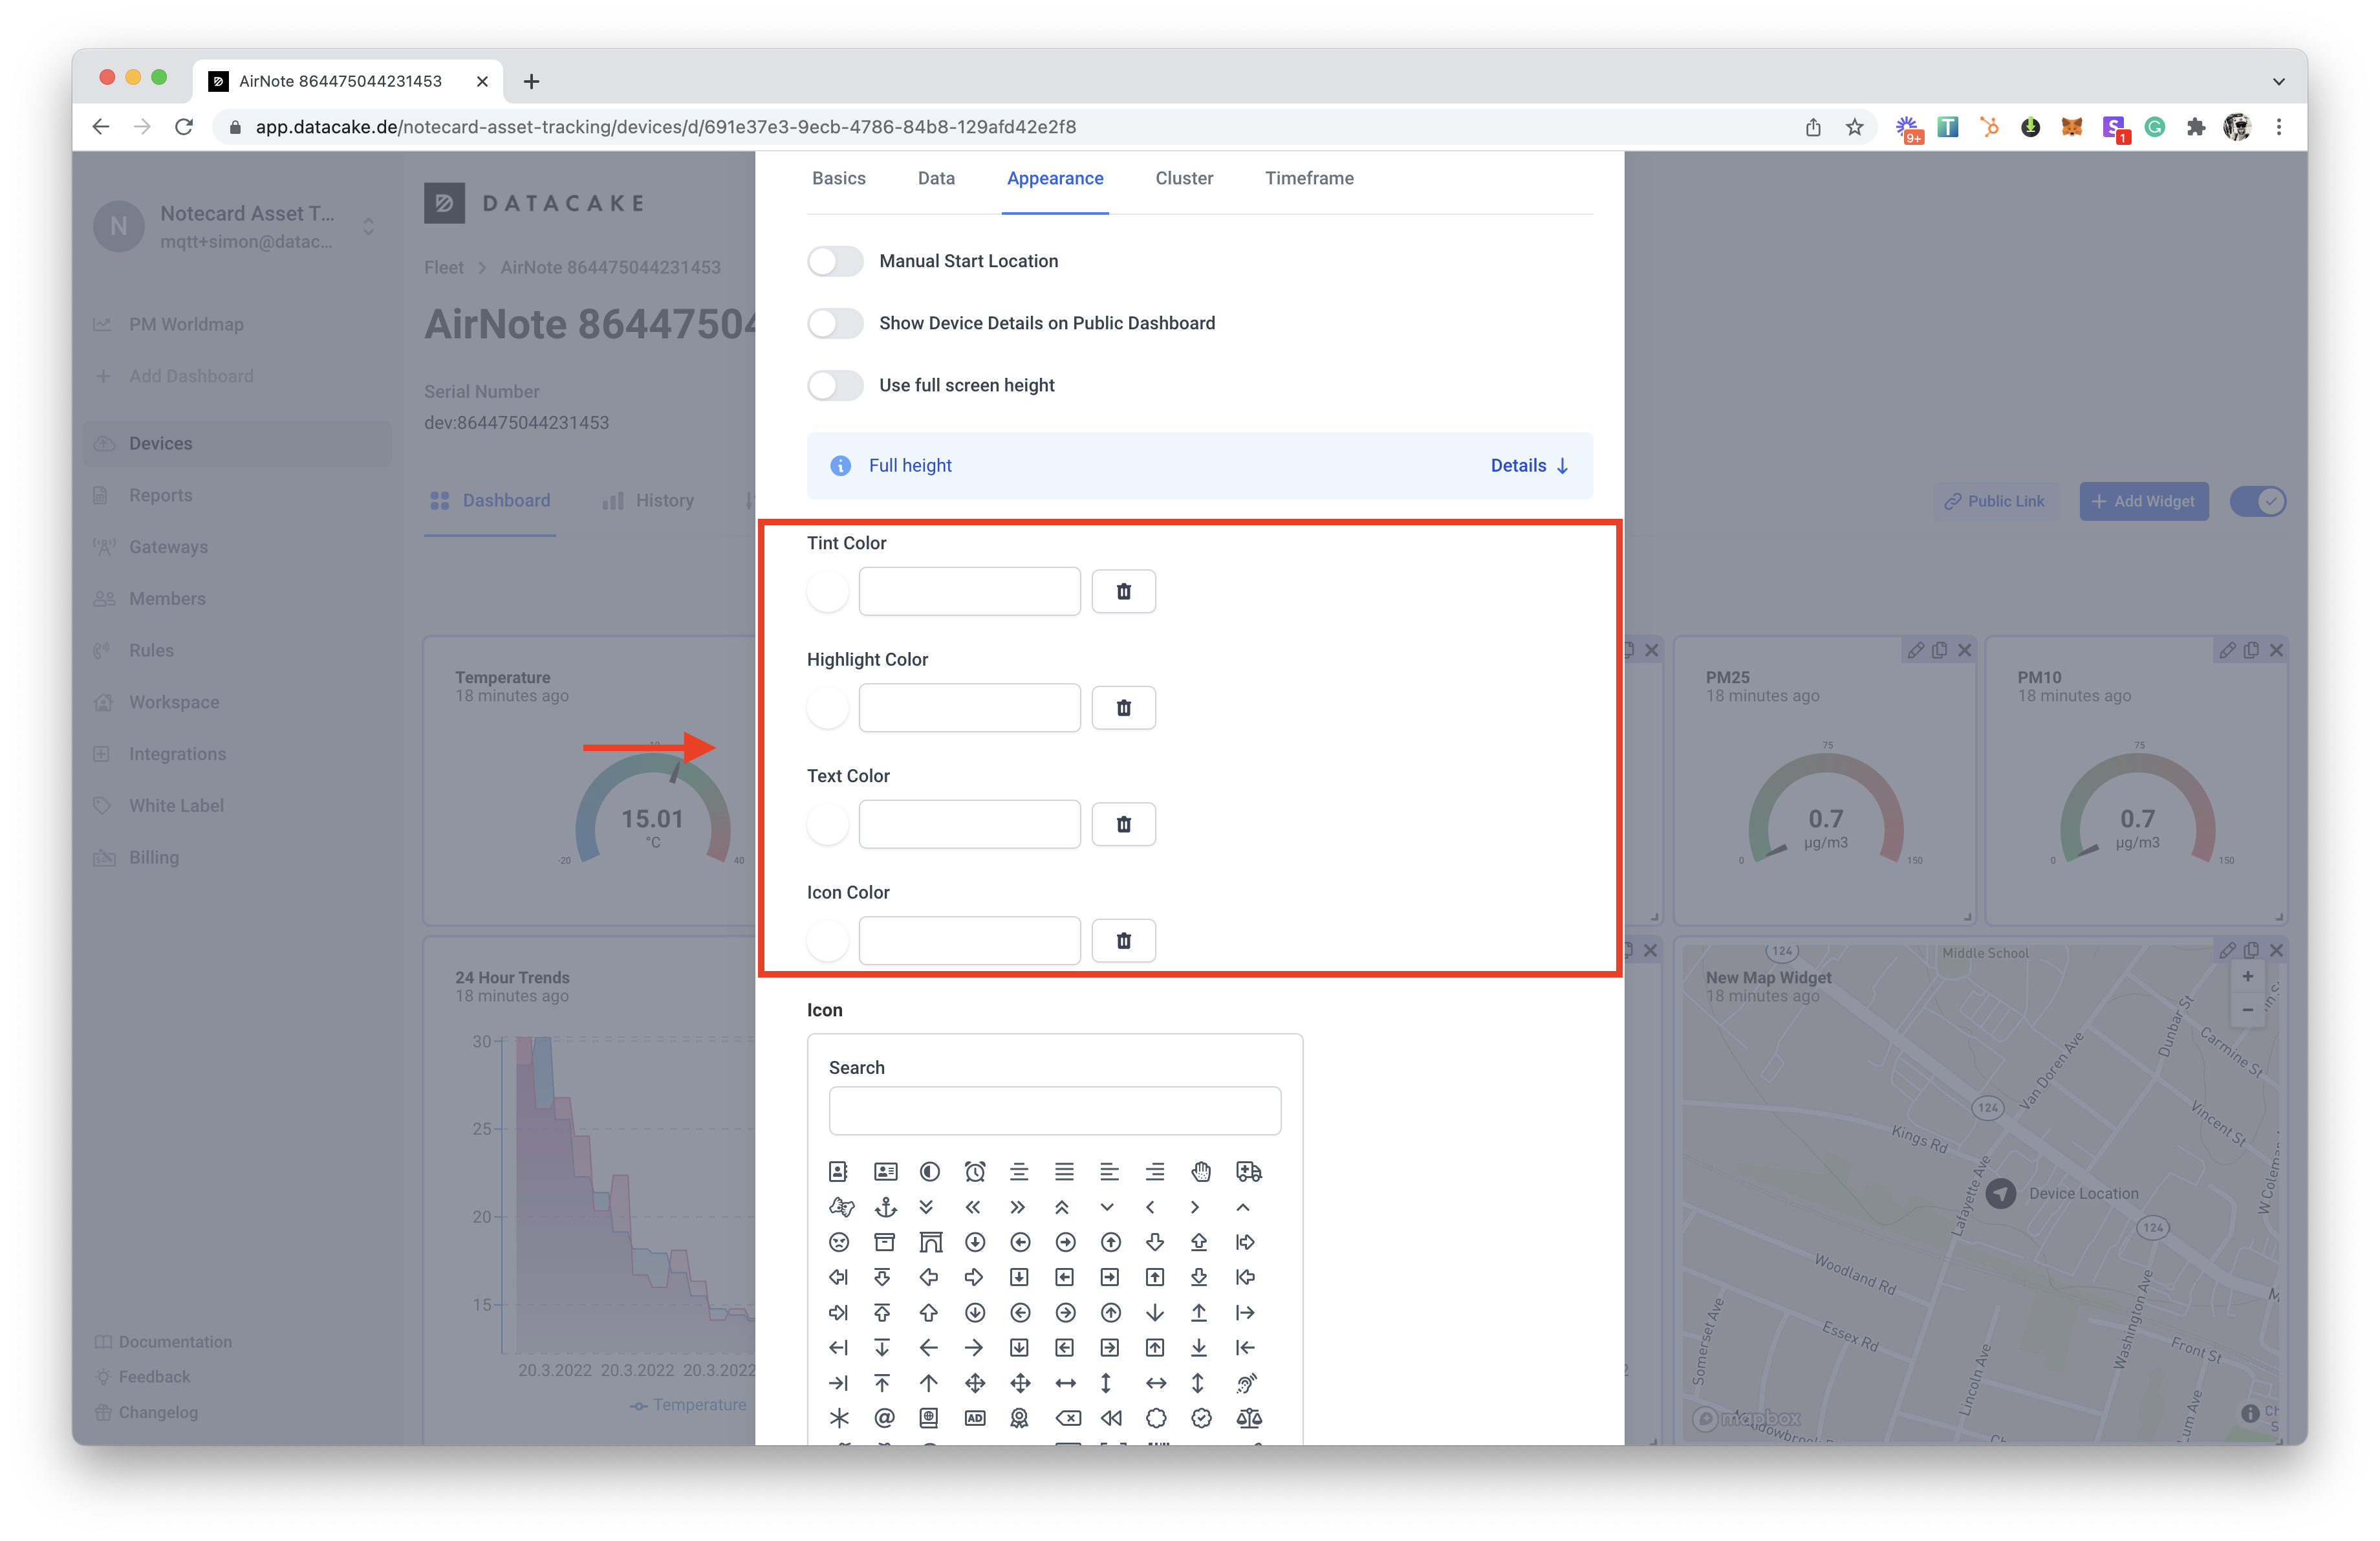Viewport: 2380px width, 1541px height.
Task: Pick the half-filled circle adjust icon
Action: 930,1171
